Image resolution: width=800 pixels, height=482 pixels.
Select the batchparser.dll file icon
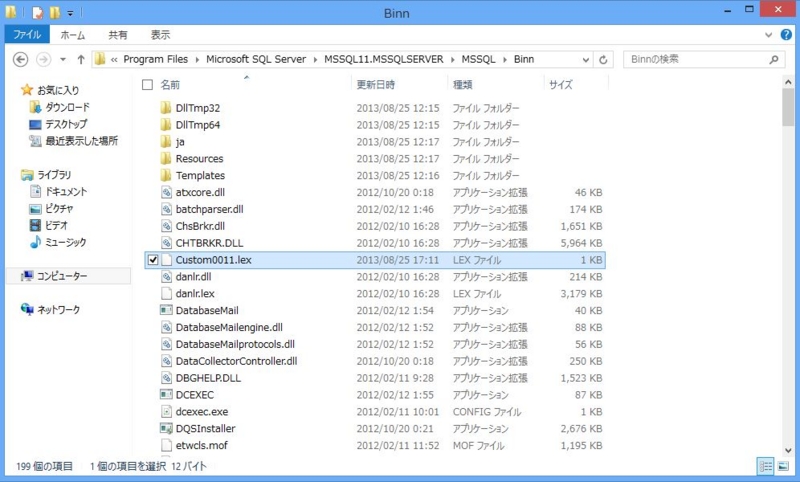tap(166, 209)
